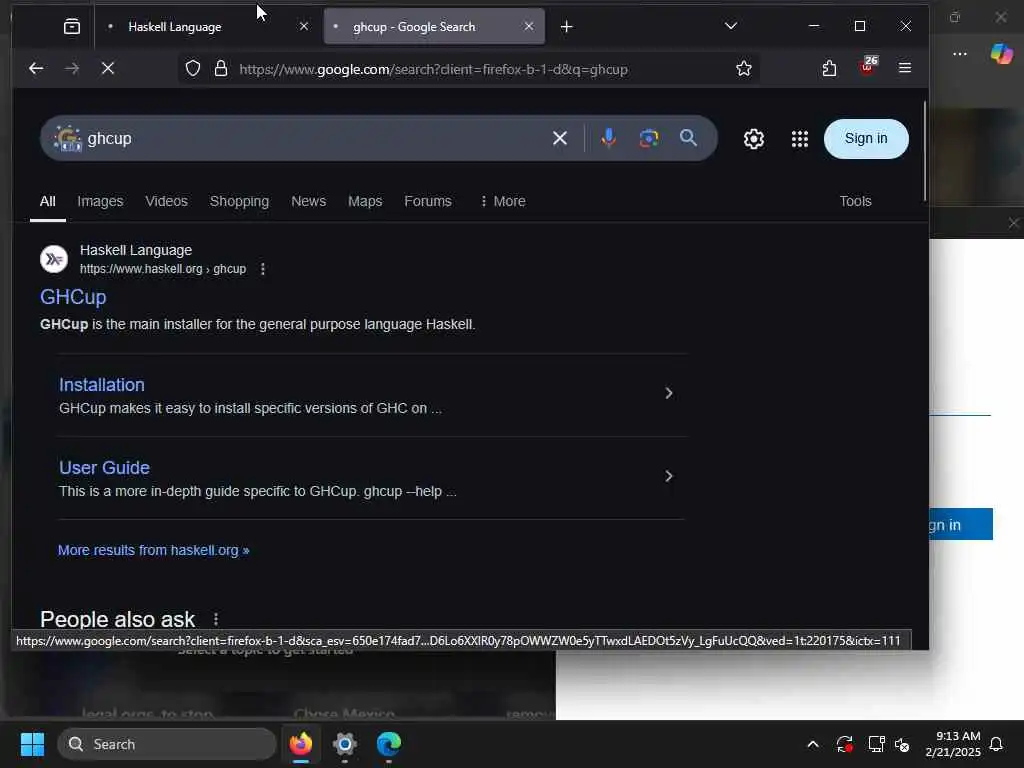Open the GHCup result title link
Image resolution: width=1024 pixels, height=768 pixels.
[73, 296]
